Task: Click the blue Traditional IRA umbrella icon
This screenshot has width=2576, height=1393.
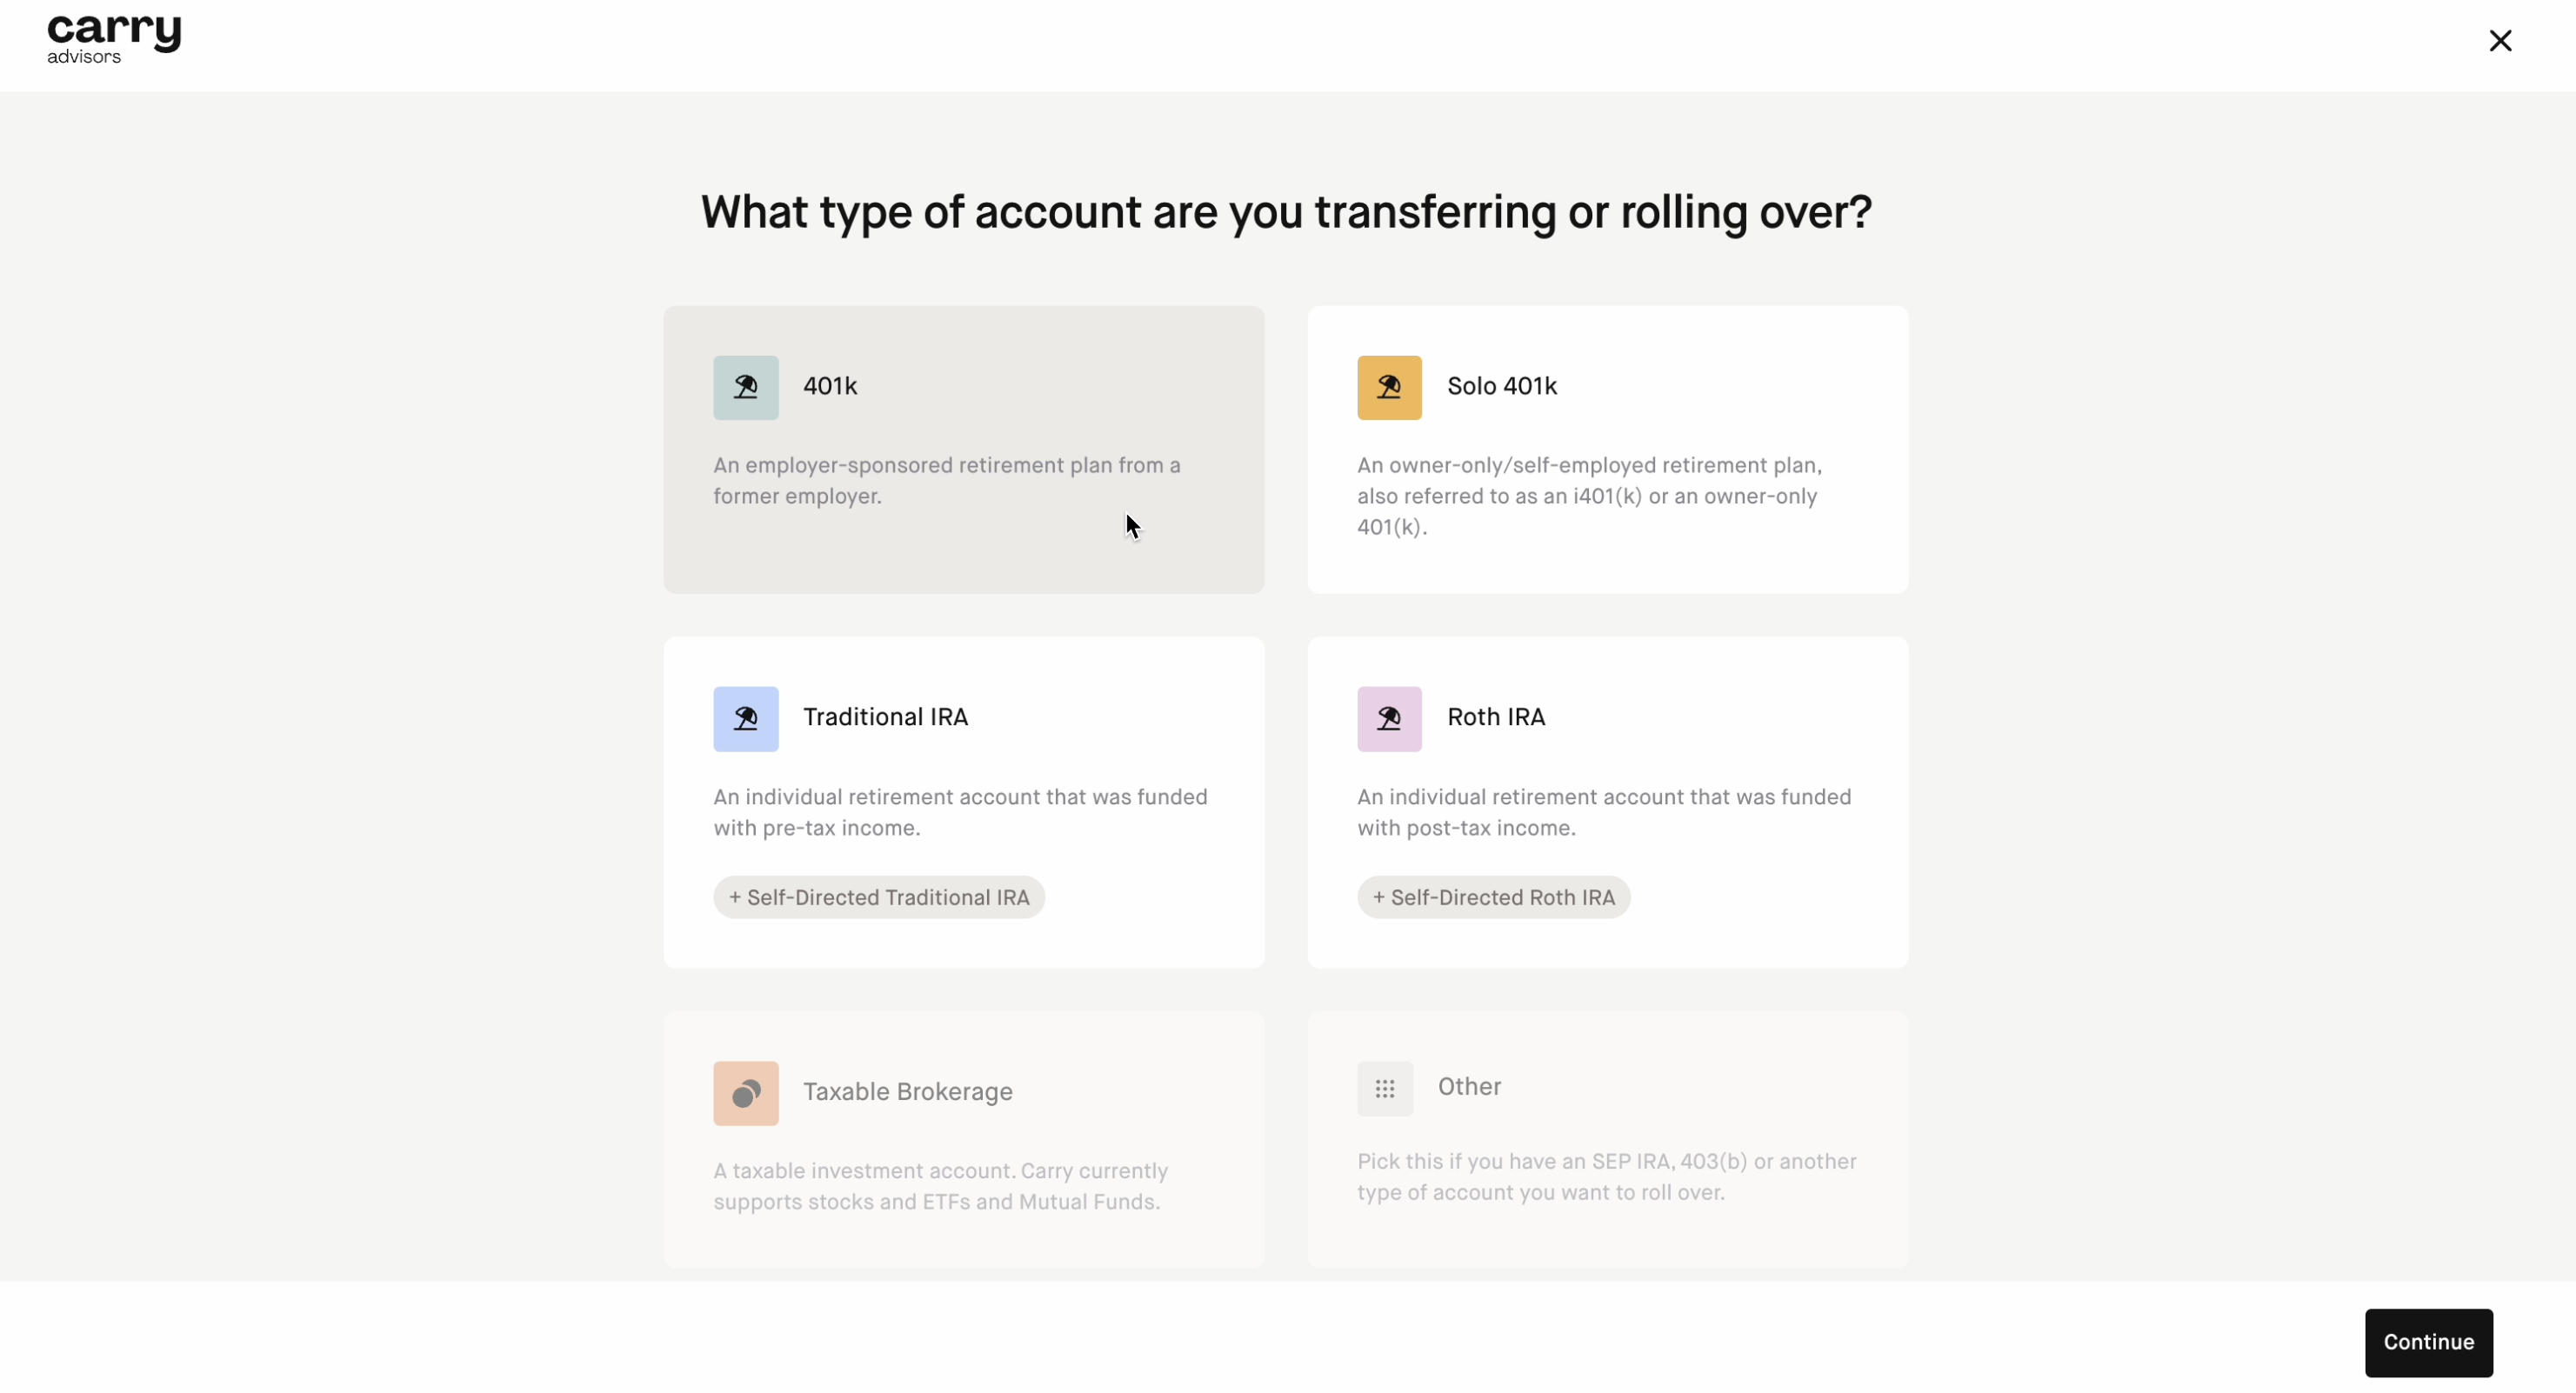Action: pos(746,718)
